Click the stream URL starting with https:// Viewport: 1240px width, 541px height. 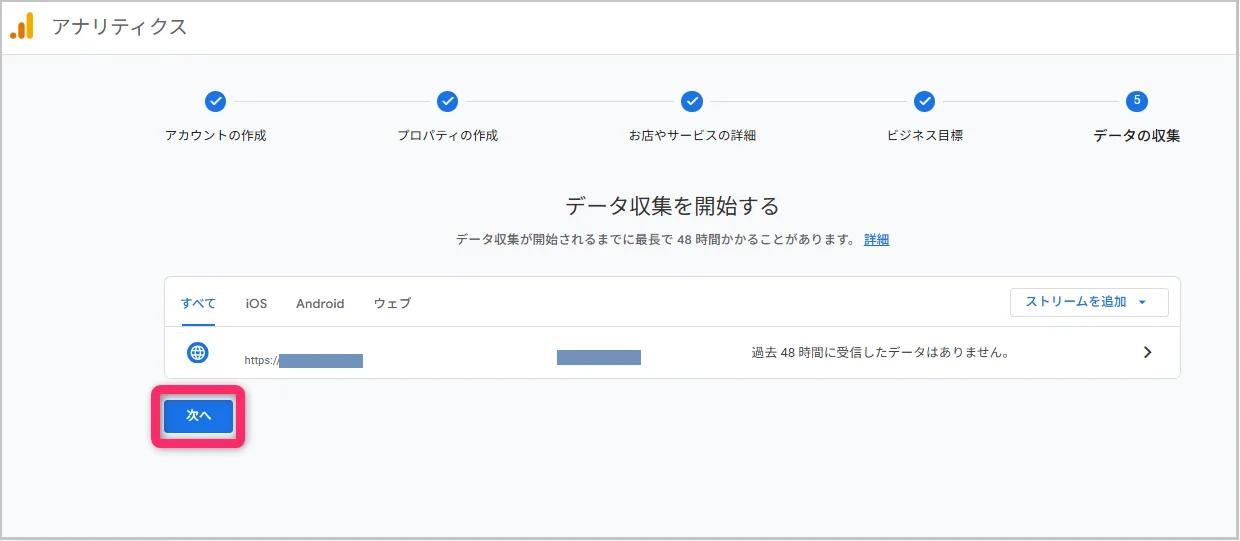click(303, 360)
